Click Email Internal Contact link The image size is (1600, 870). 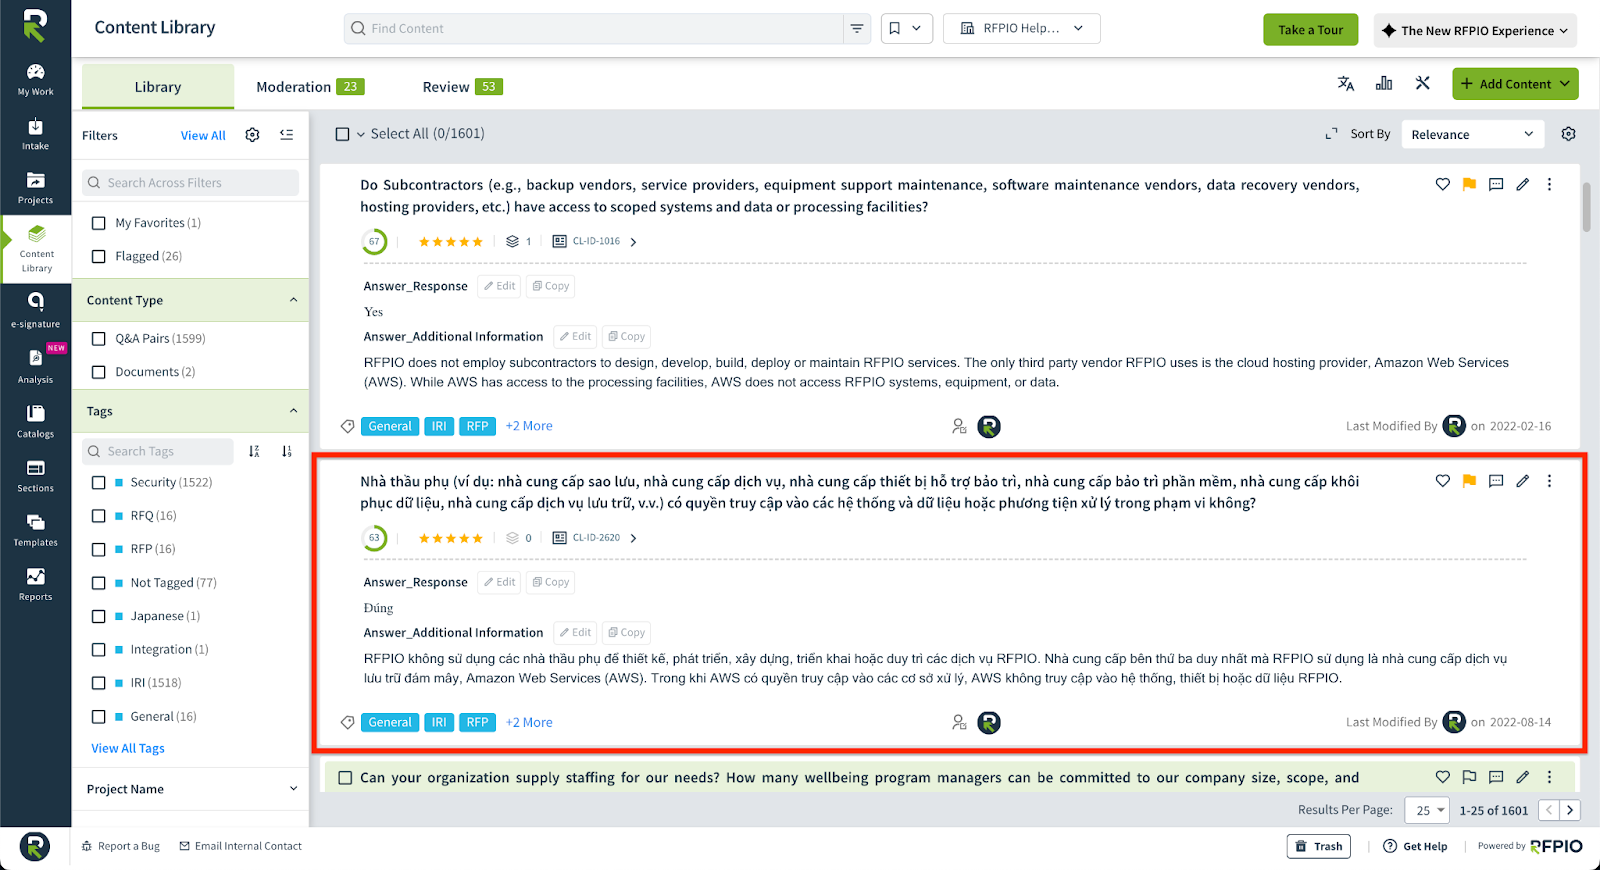click(x=240, y=846)
